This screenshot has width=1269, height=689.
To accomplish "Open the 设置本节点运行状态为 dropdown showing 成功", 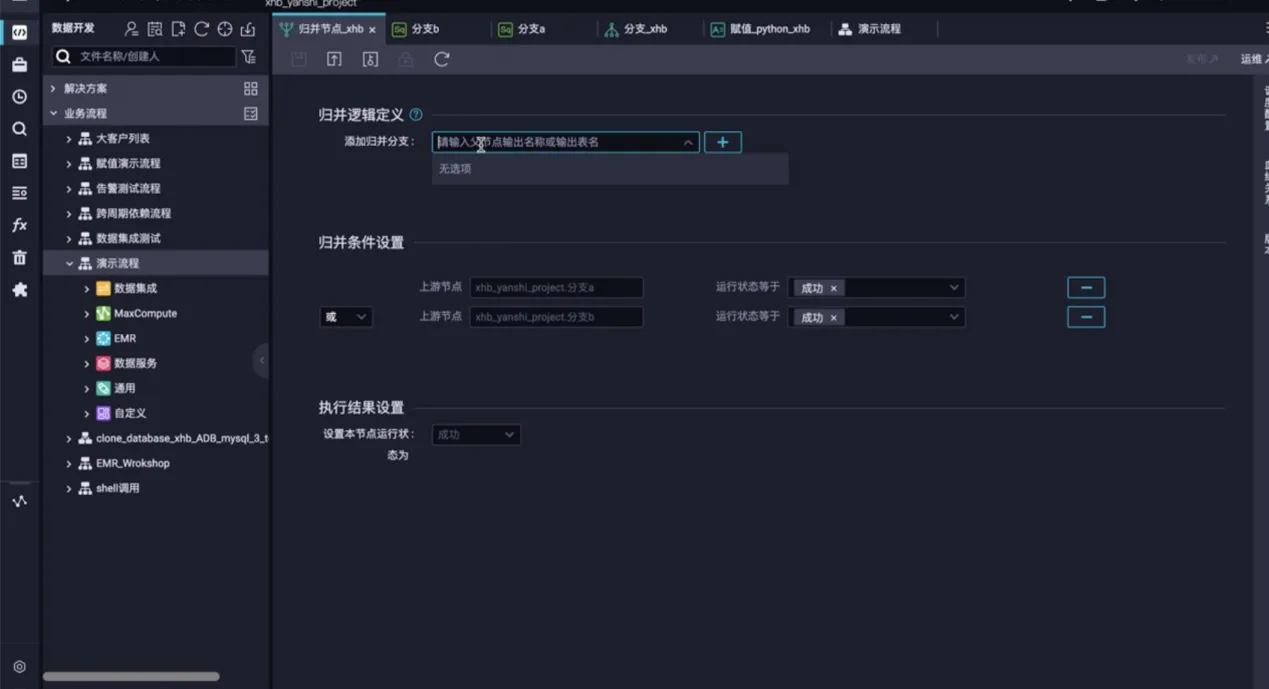I will (476, 435).
